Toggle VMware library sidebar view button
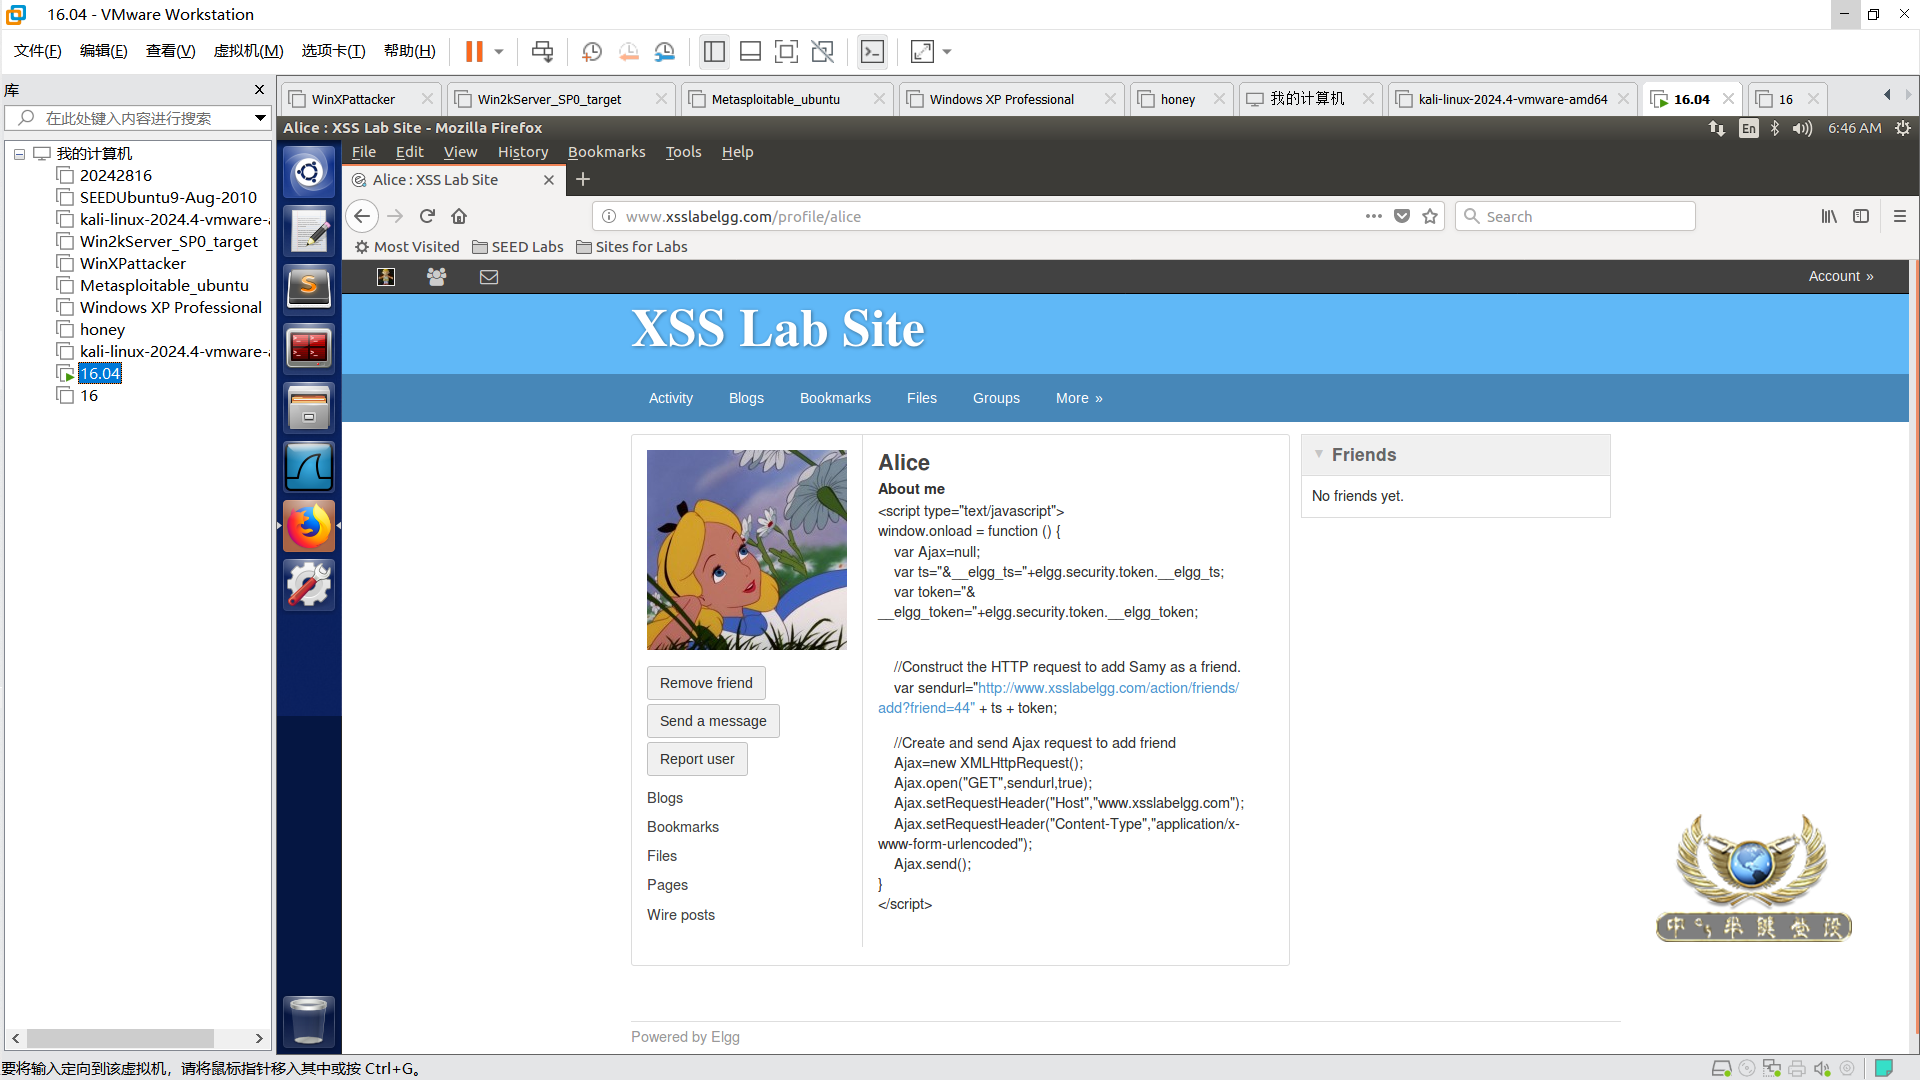This screenshot has height=1080, width=1920. 714,51
